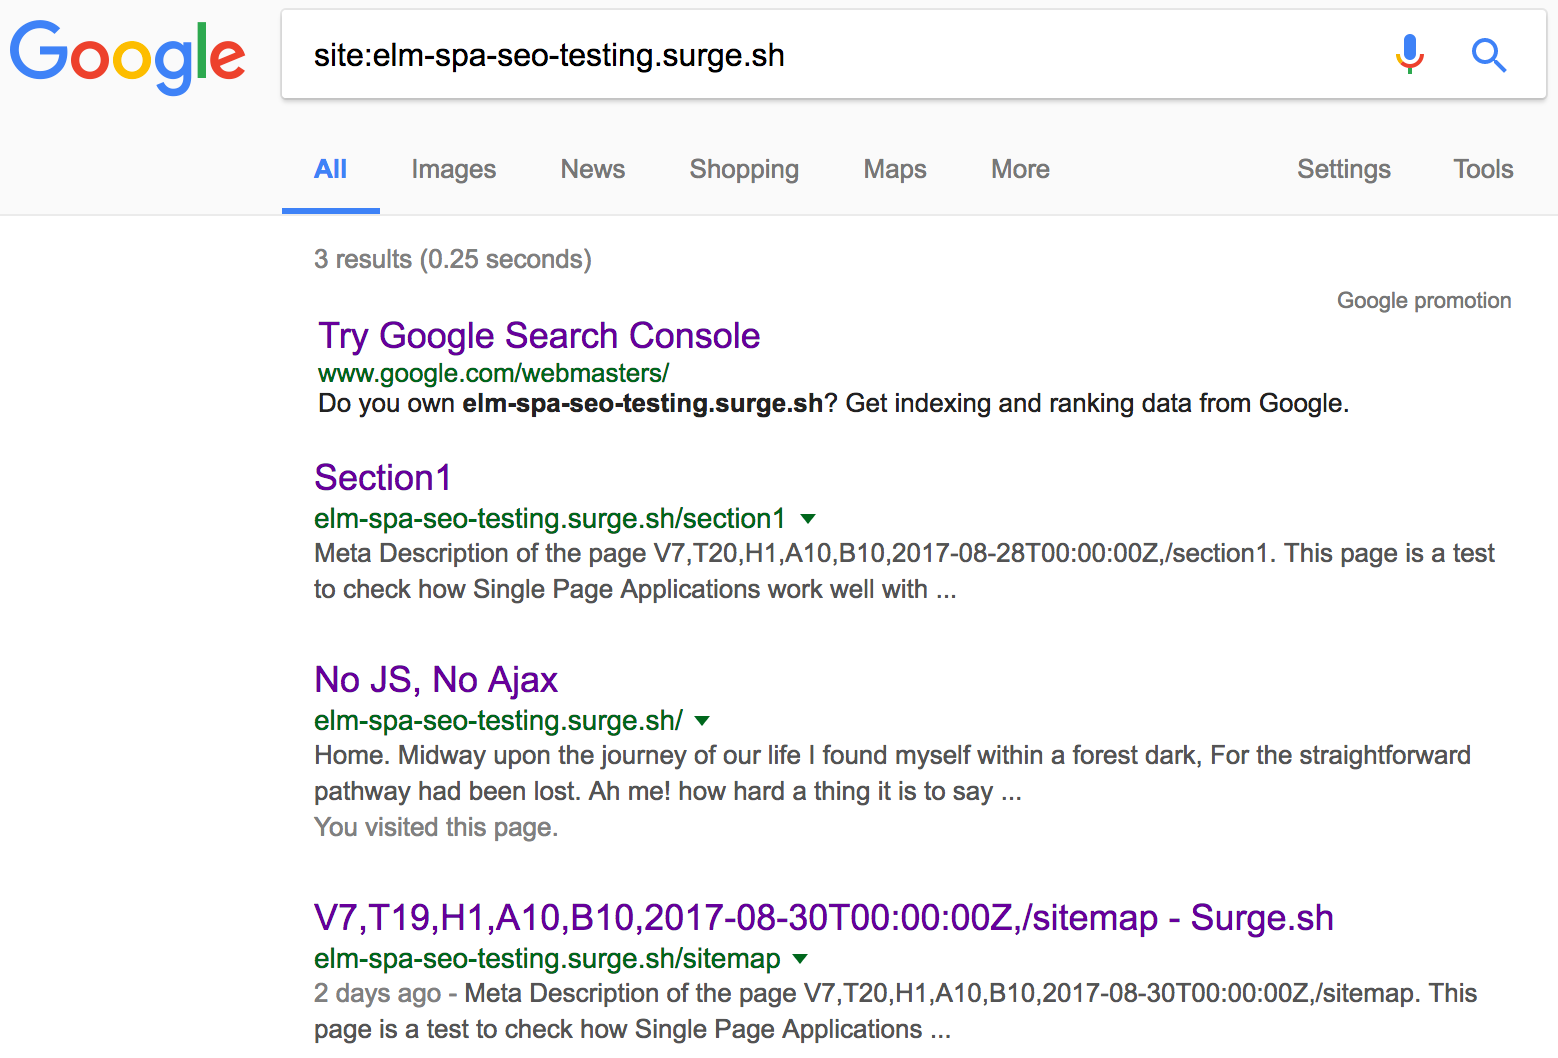Click the www.google.com/webmasters/ green URL
Viewport: 1558px width, 1058px height.
493,373
